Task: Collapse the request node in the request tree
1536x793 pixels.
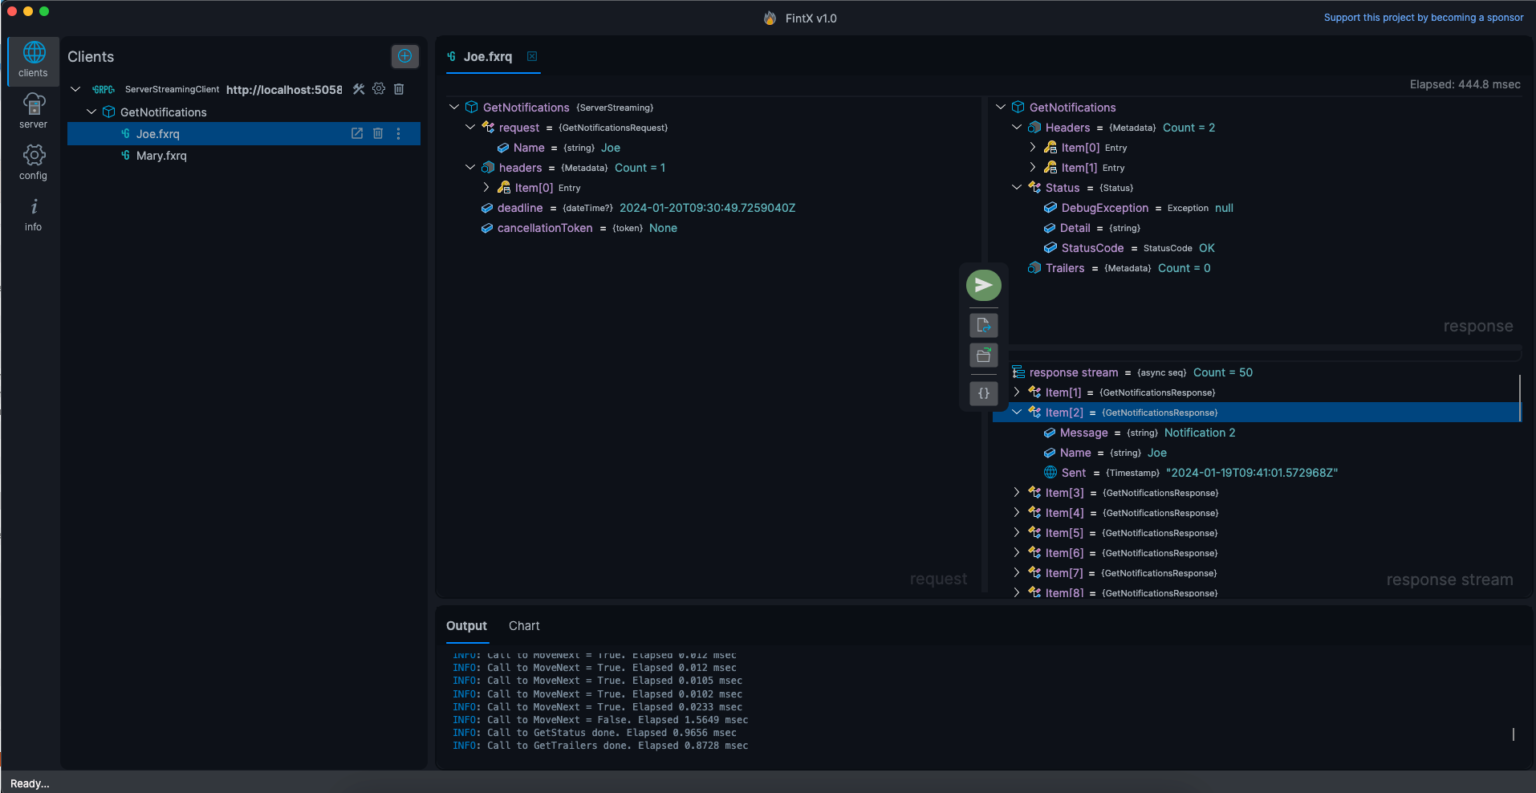Action: [469, 127]
